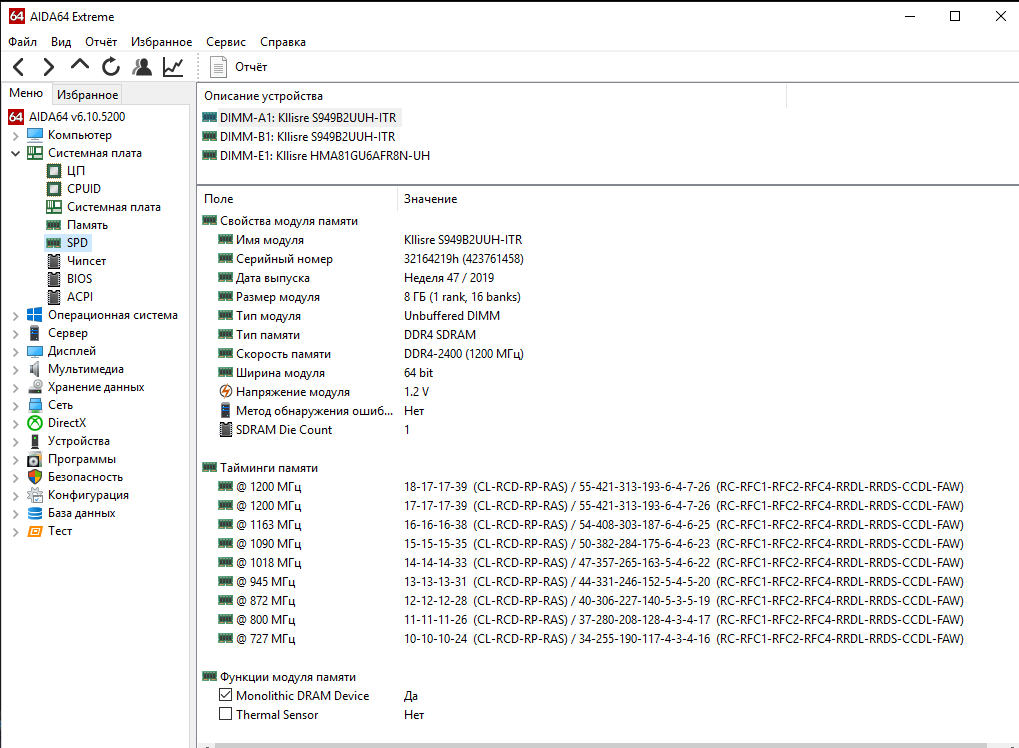
Task: Expand the Компьютер tree node
Action: click(x=16, y=136)
